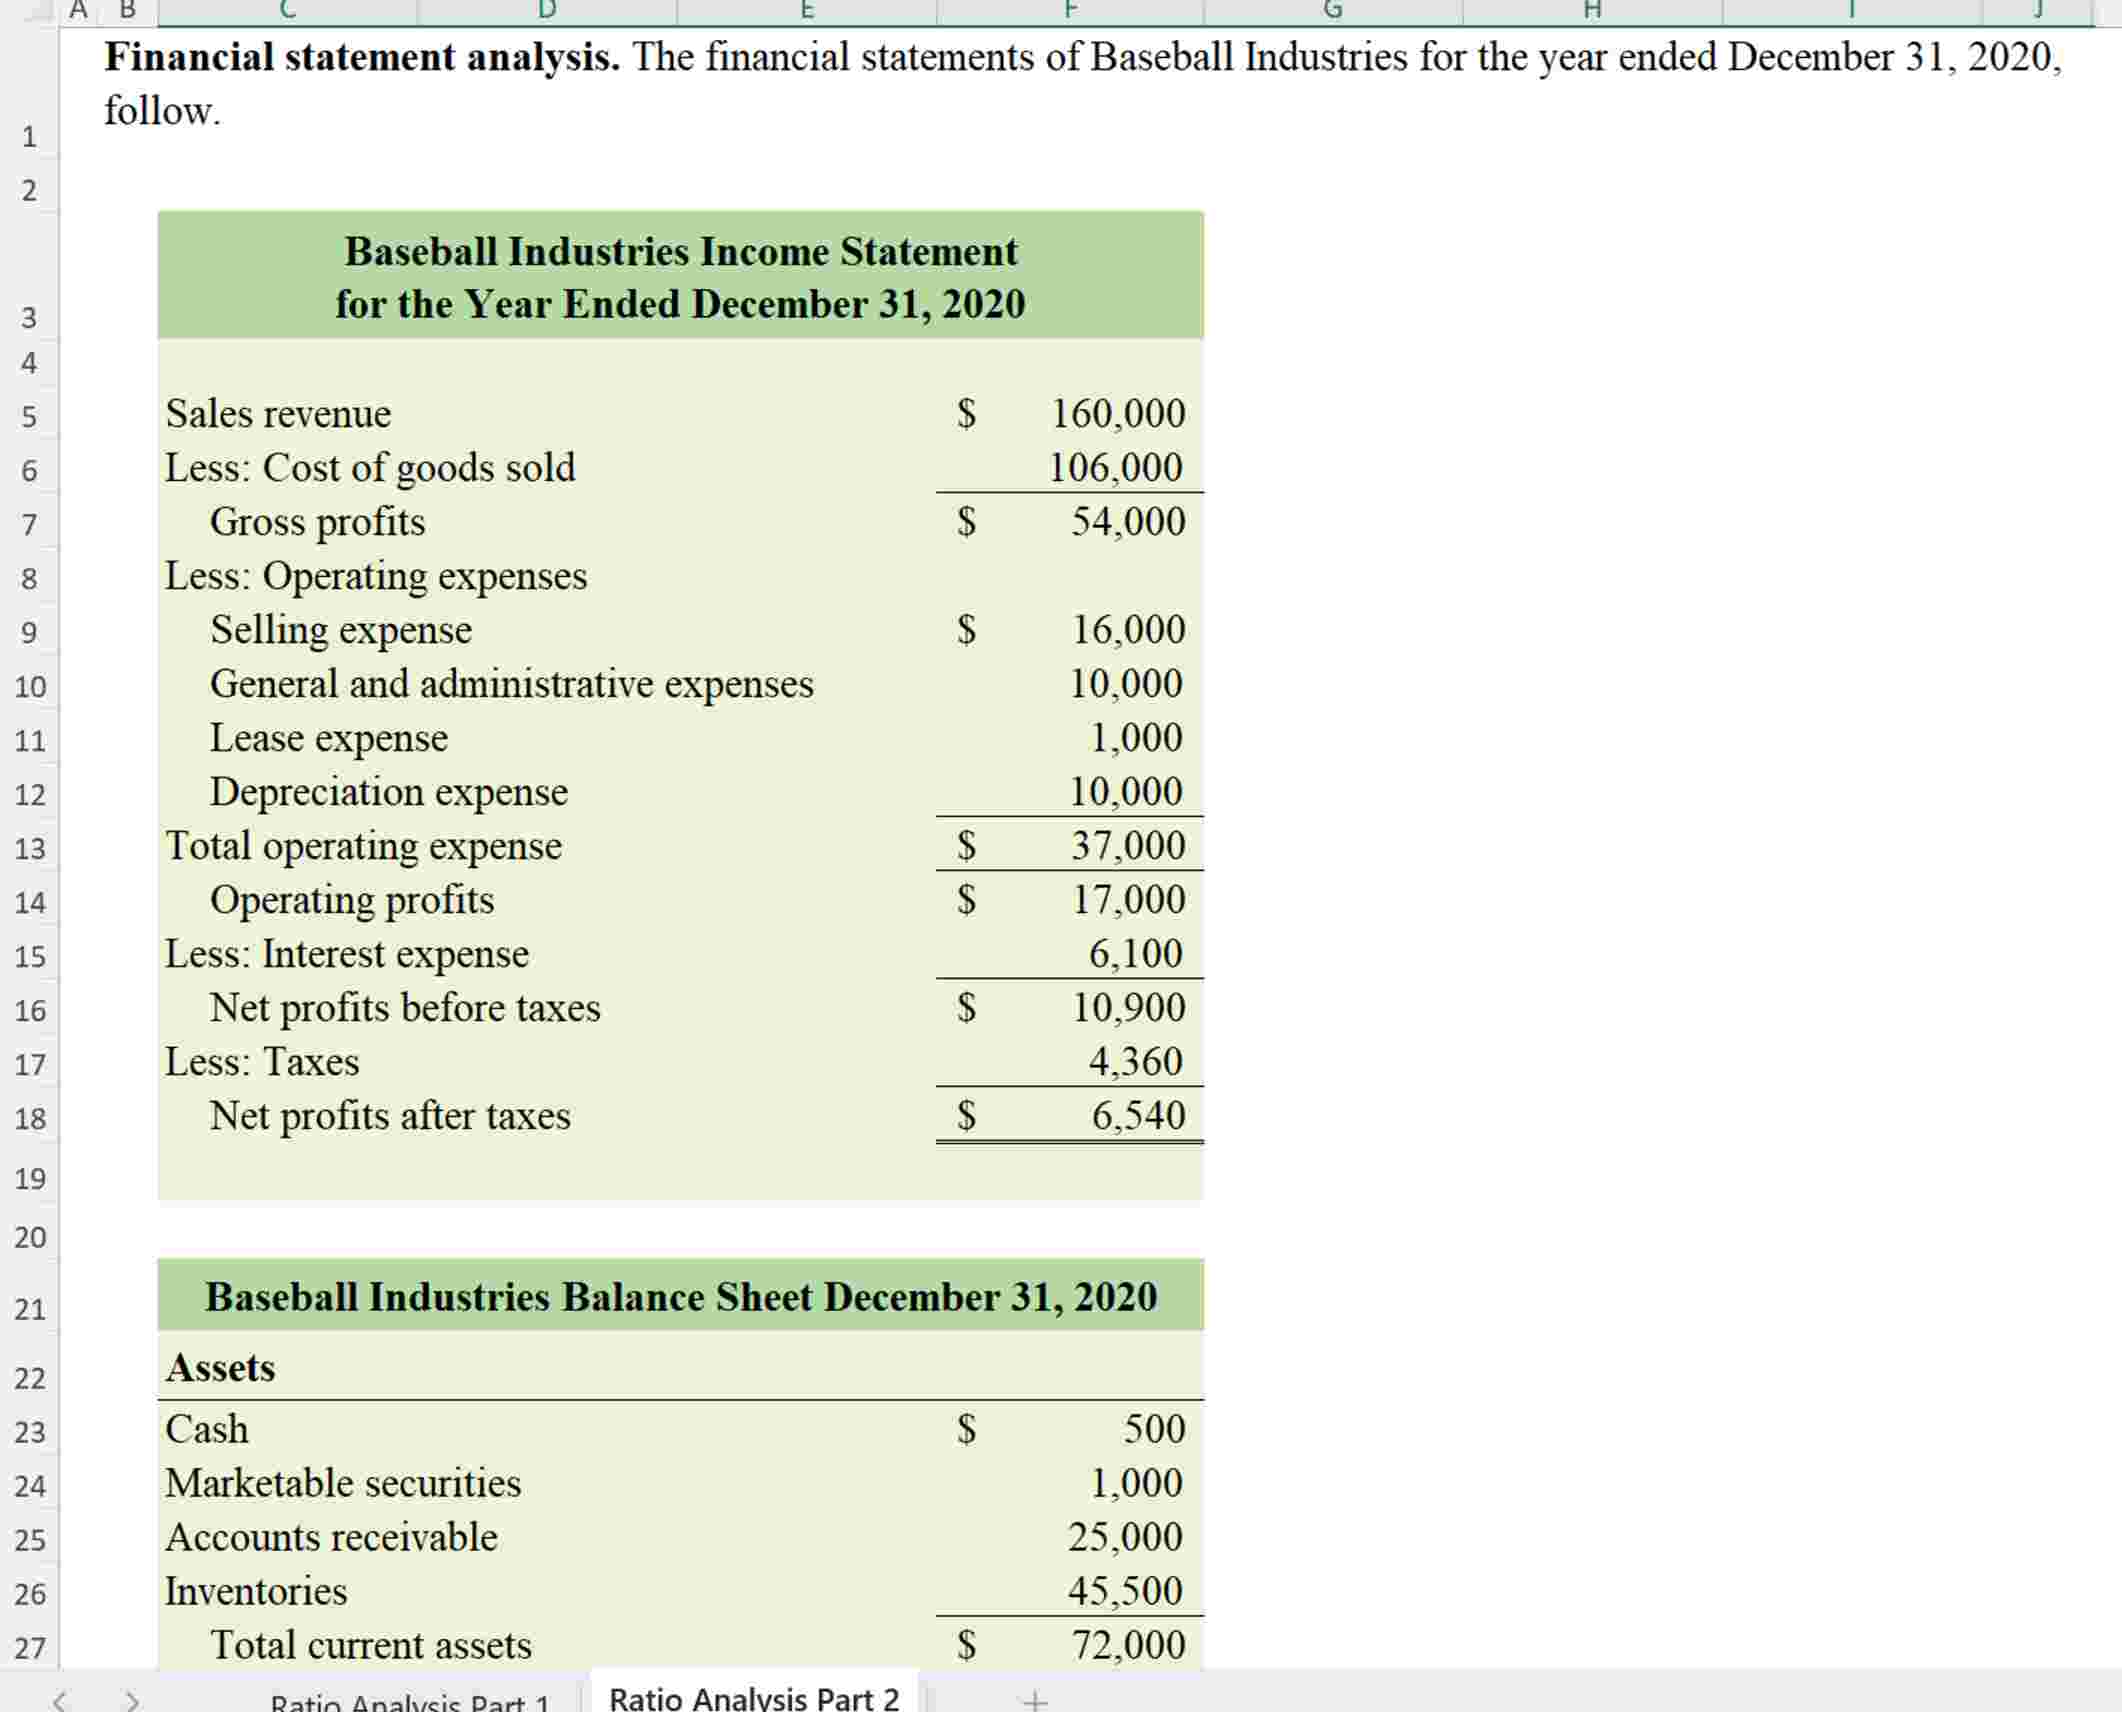Select the 37,000 total operating expense value
This screenshot has width=2122, height=1712.
pyautogui.click(x=1129, y=846)
